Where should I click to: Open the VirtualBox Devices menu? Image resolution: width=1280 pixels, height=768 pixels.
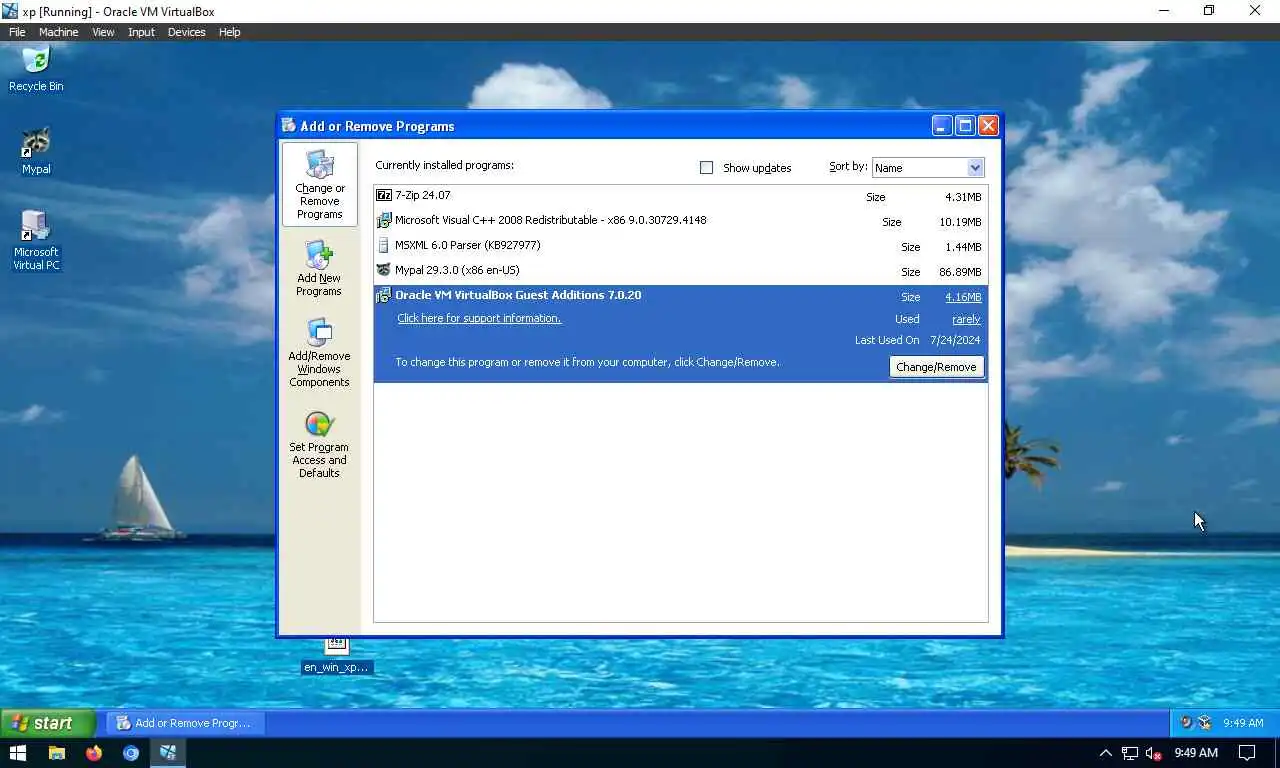[x=186, y=32]
